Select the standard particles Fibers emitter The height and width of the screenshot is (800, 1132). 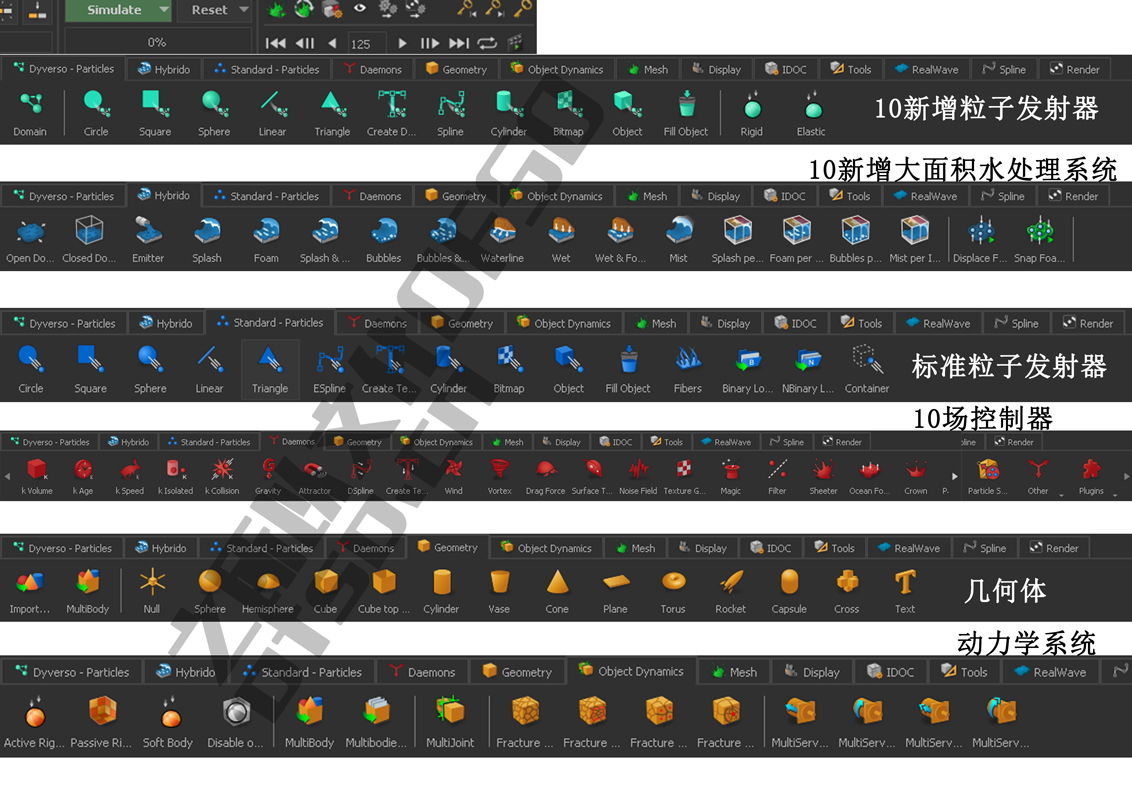pos(688,359)
